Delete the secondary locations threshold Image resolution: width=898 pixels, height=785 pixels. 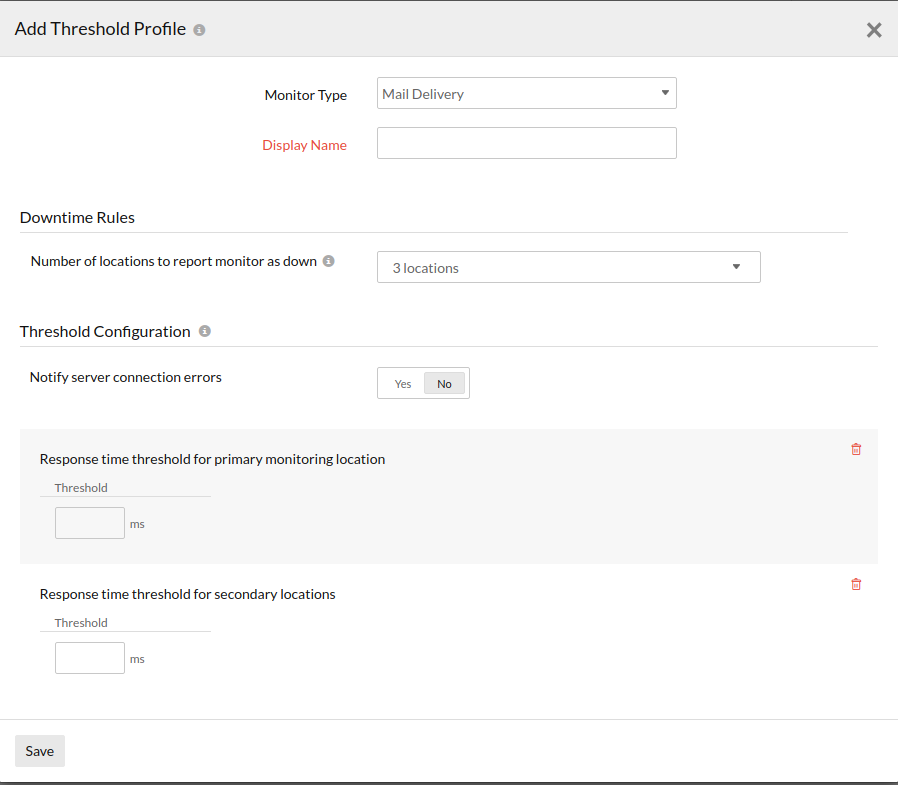coord(856,585)
